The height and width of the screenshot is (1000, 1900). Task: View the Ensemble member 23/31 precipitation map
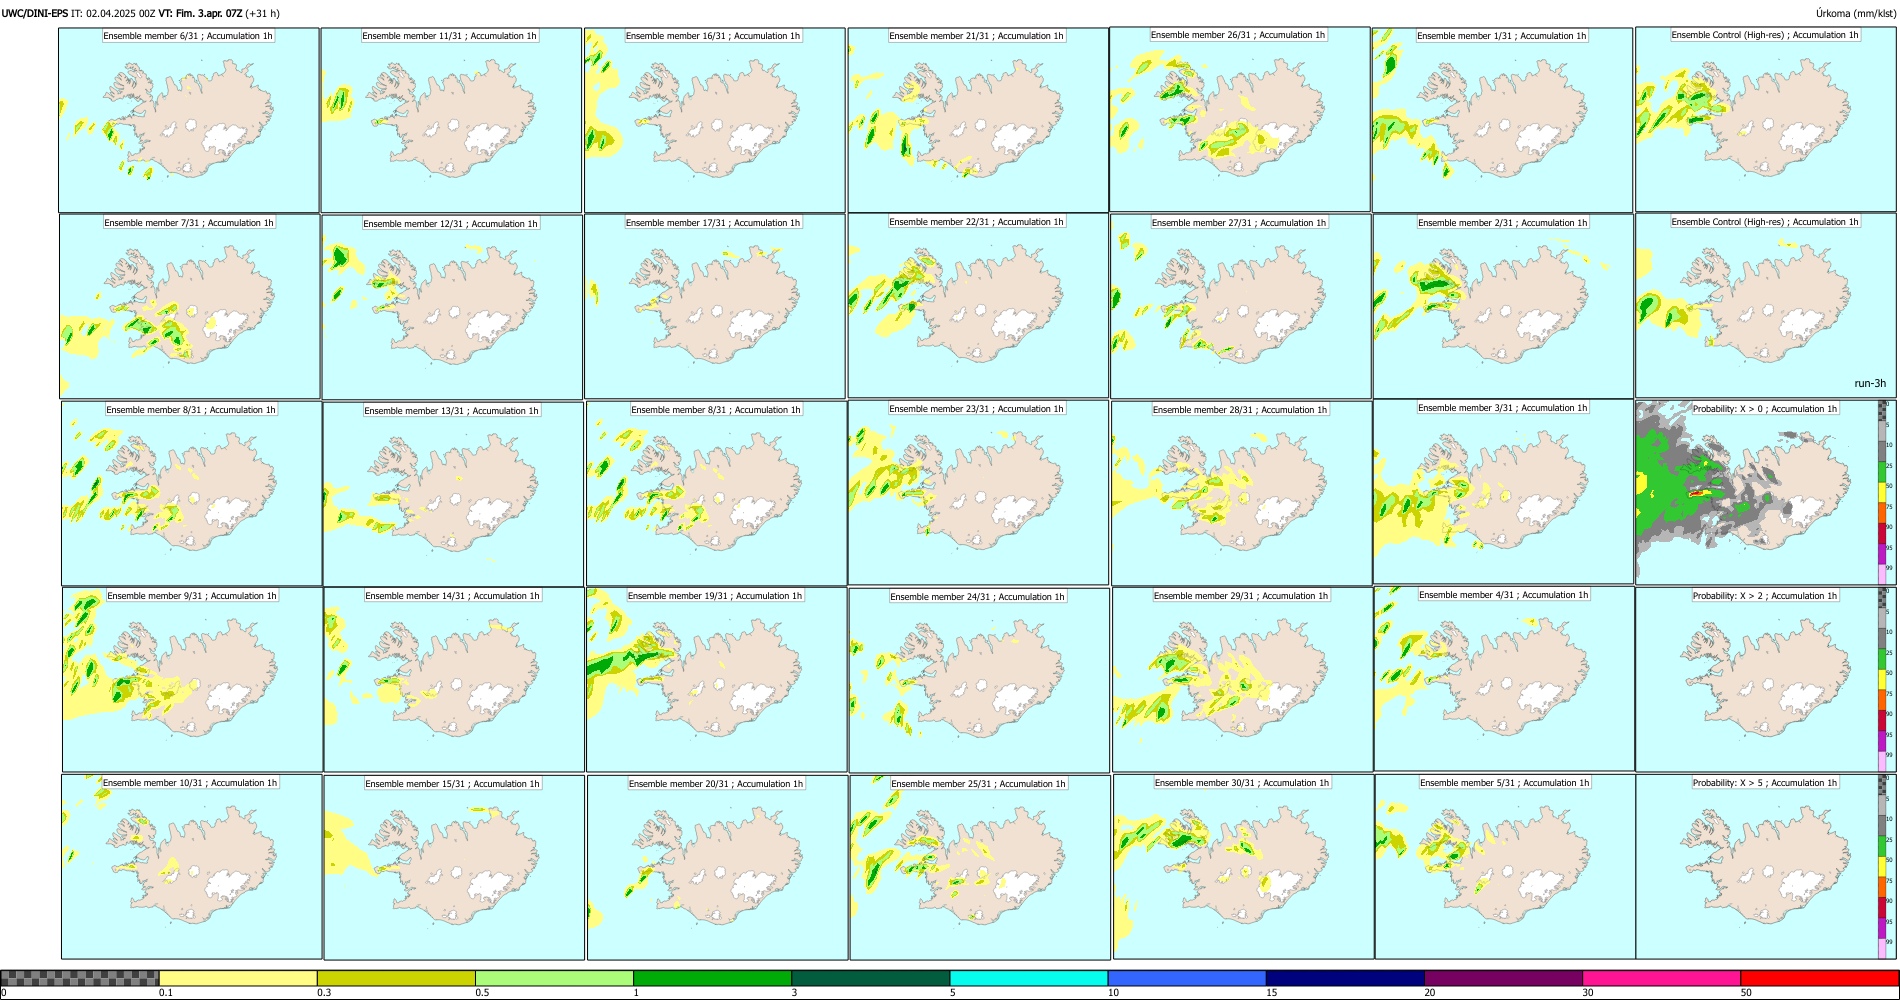978,493
